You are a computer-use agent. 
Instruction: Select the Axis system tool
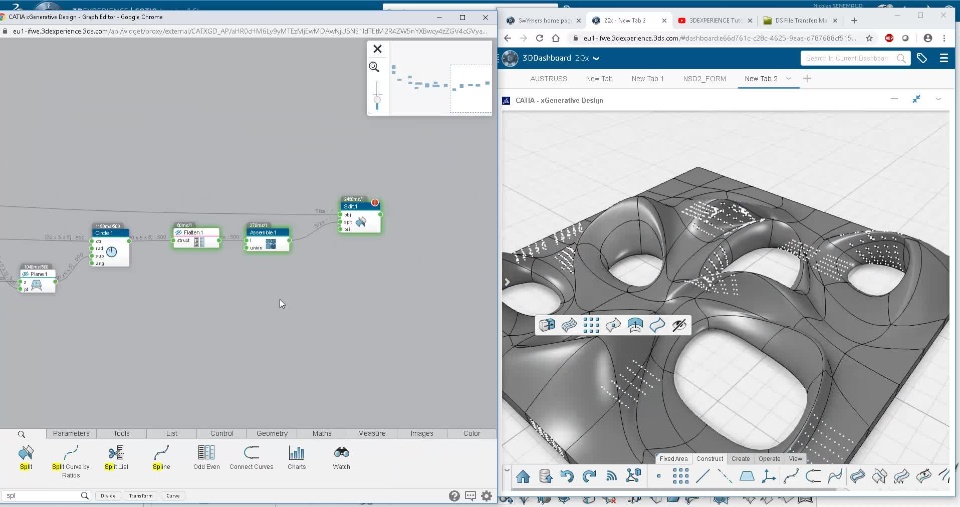pos(769,476)
